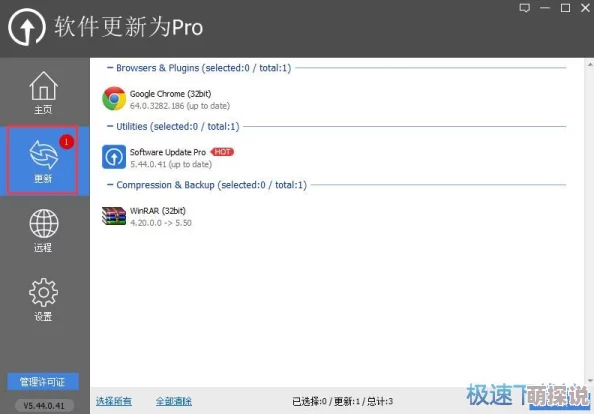The height and width of the screenshot is (414, 594).
Task: Open the feedback message icon in title bar
Action: click(525, 8)
